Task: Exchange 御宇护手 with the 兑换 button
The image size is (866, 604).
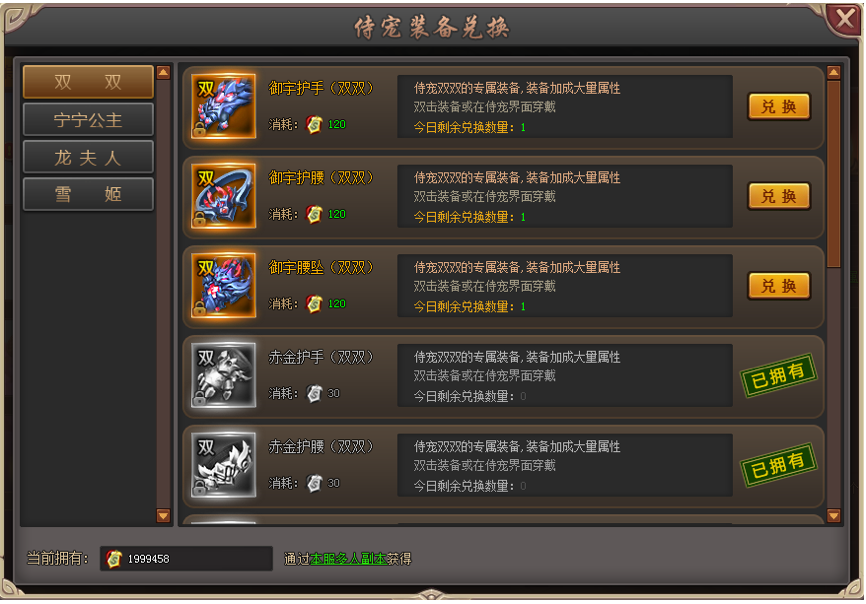Action: [x=779, y=106]
